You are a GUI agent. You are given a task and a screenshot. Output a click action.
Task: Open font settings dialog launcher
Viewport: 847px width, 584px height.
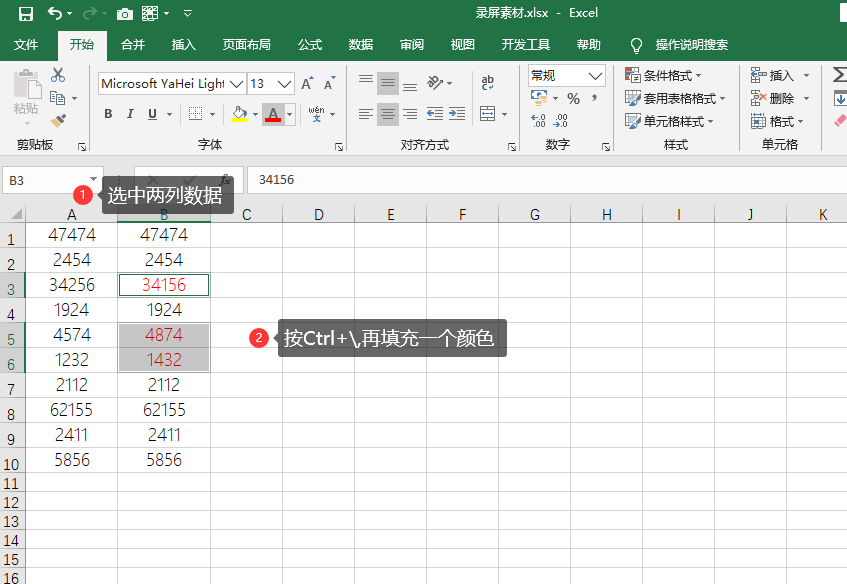(339, 146)
